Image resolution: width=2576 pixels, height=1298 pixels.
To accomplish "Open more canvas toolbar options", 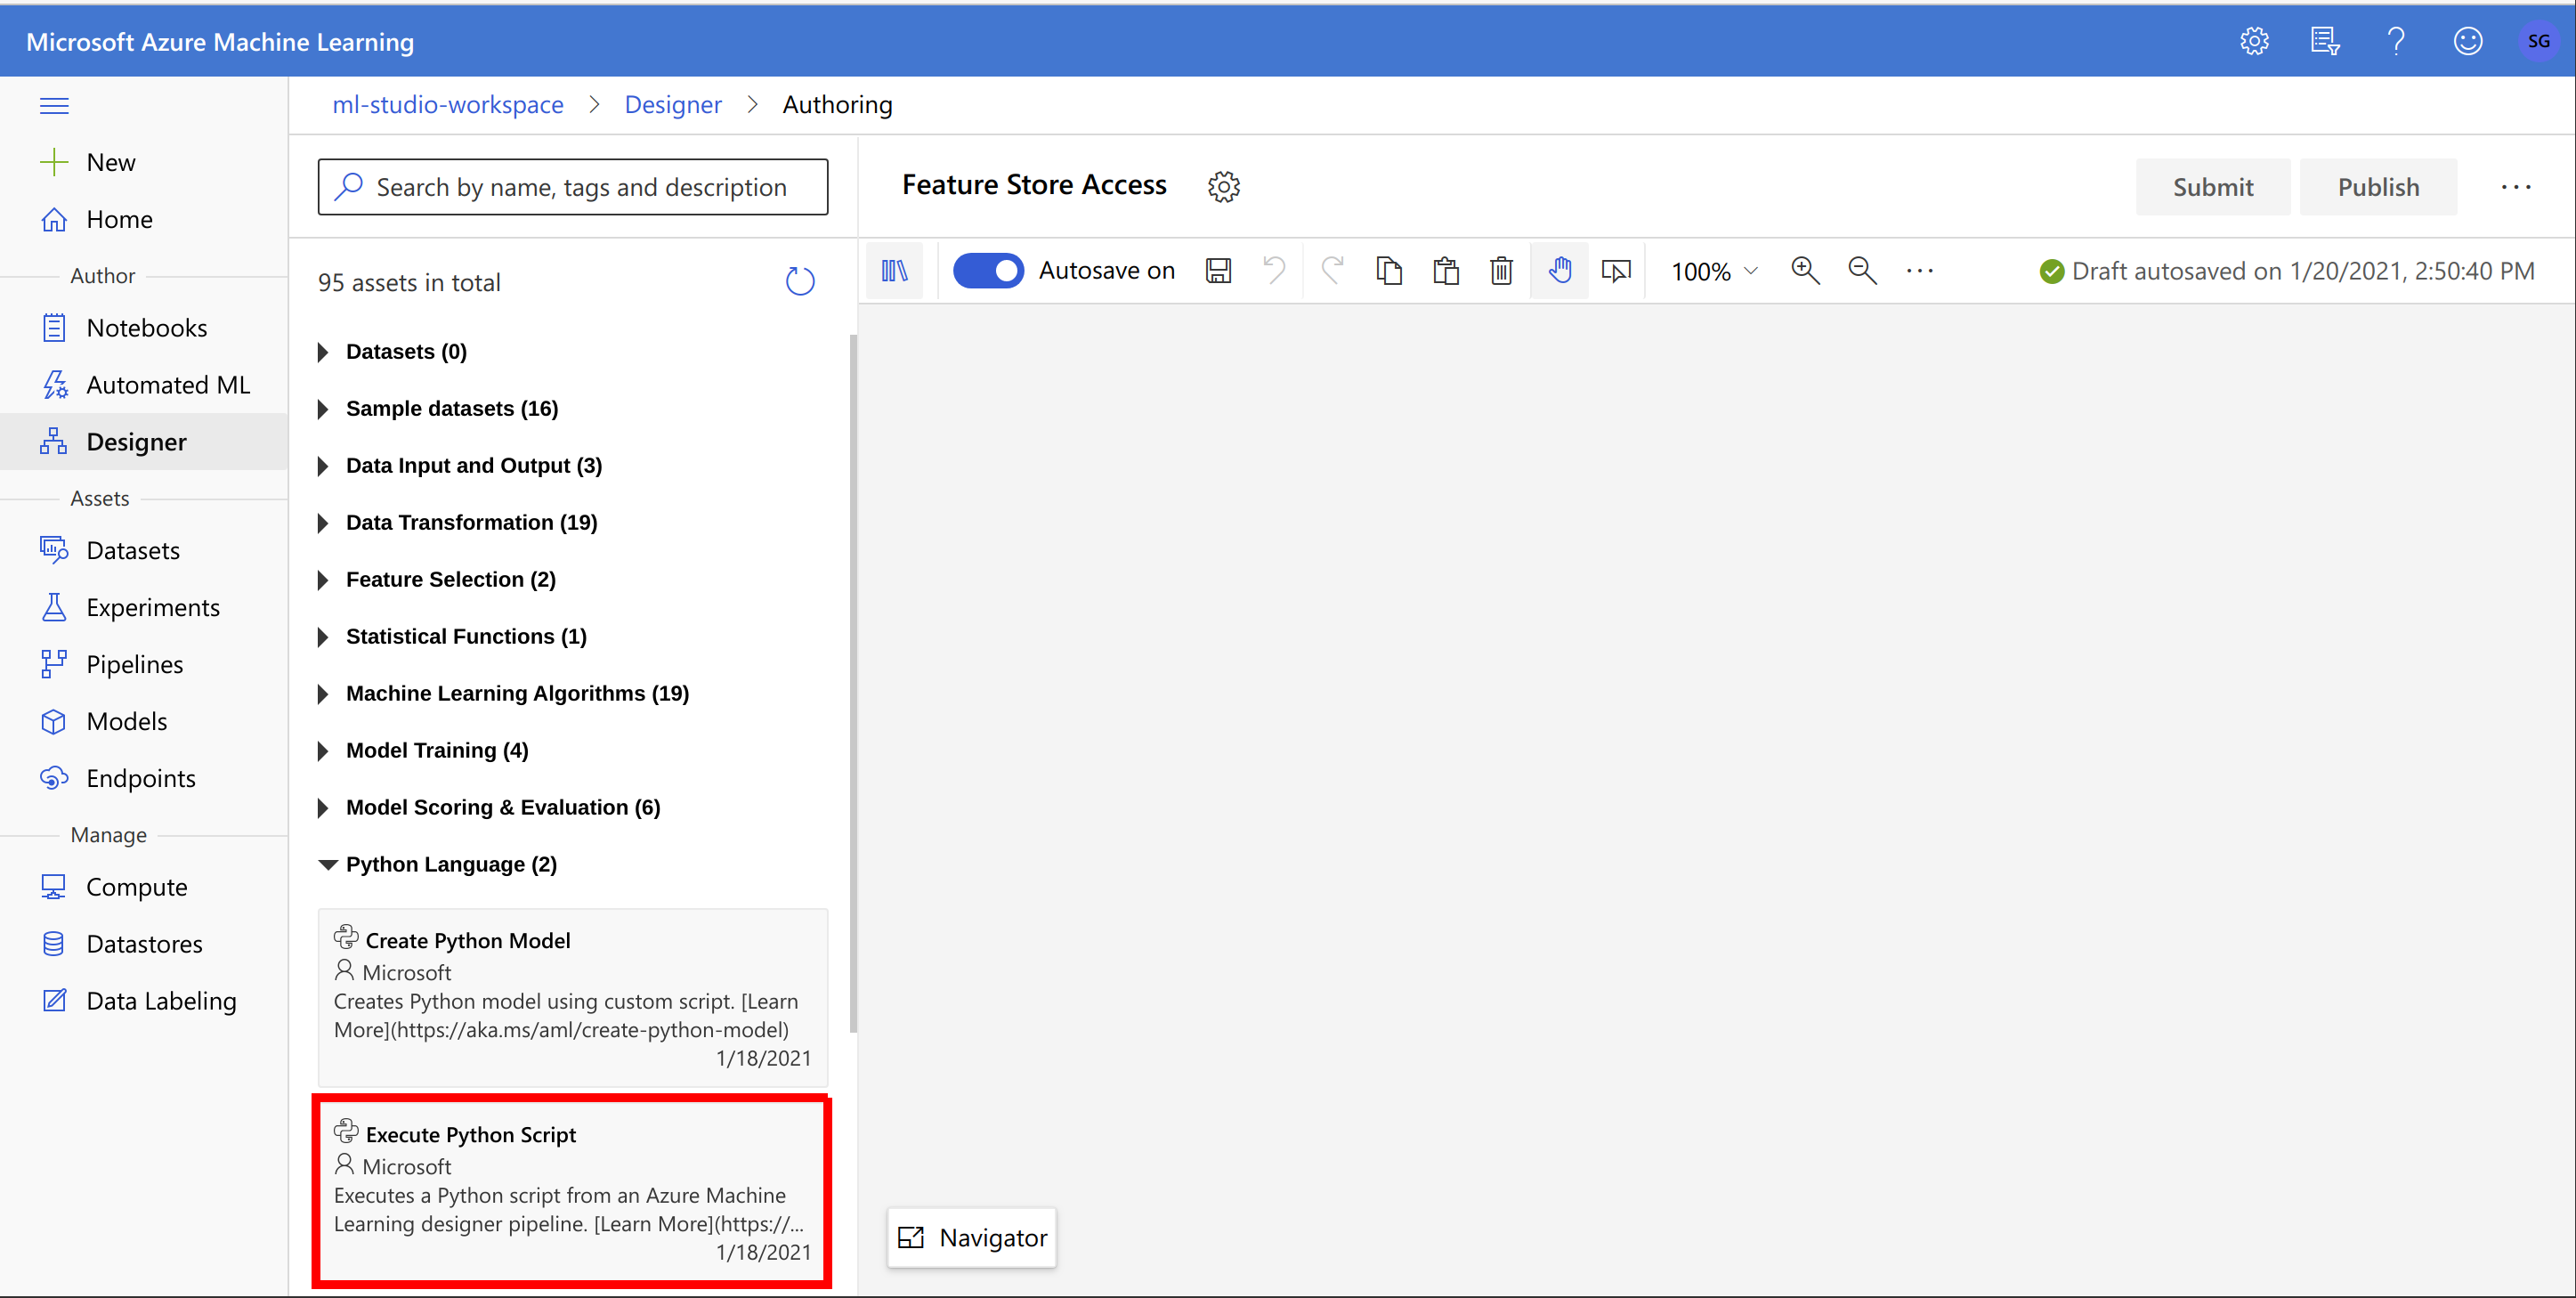I will 1920,270.
